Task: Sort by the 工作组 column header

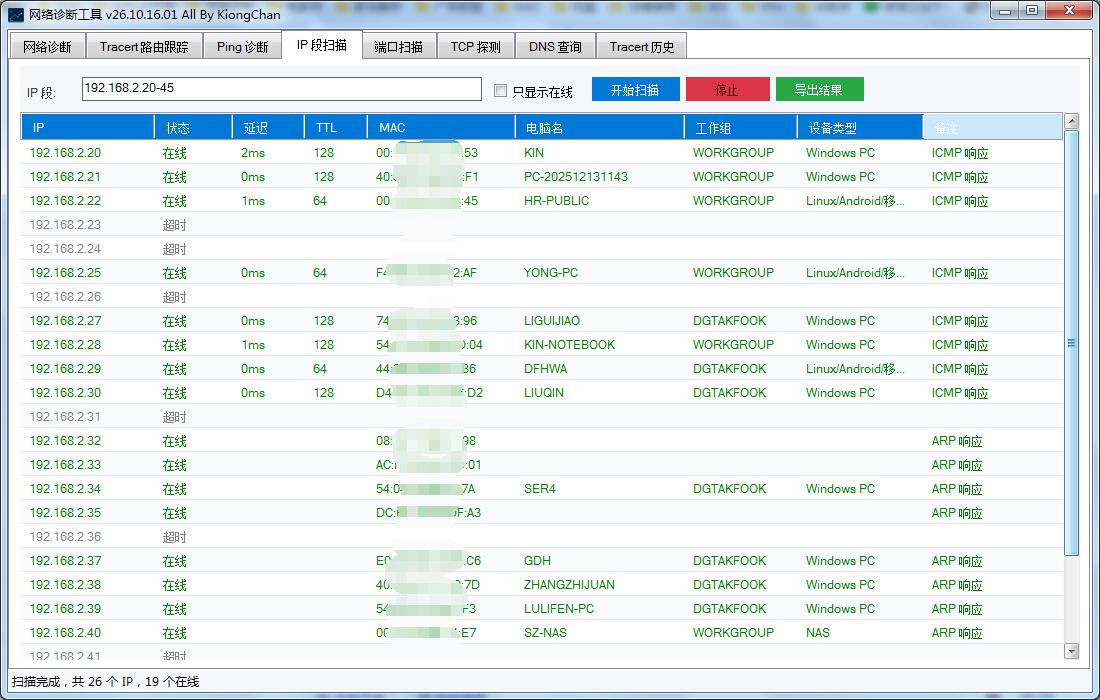Action: click(x=741, y=128)
